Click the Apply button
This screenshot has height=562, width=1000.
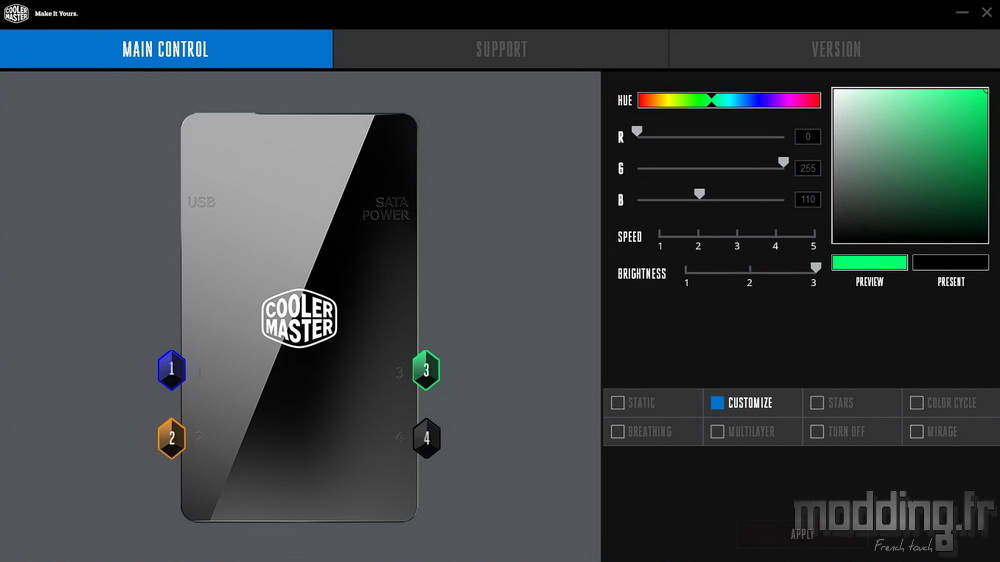click(x=802, y=534)
